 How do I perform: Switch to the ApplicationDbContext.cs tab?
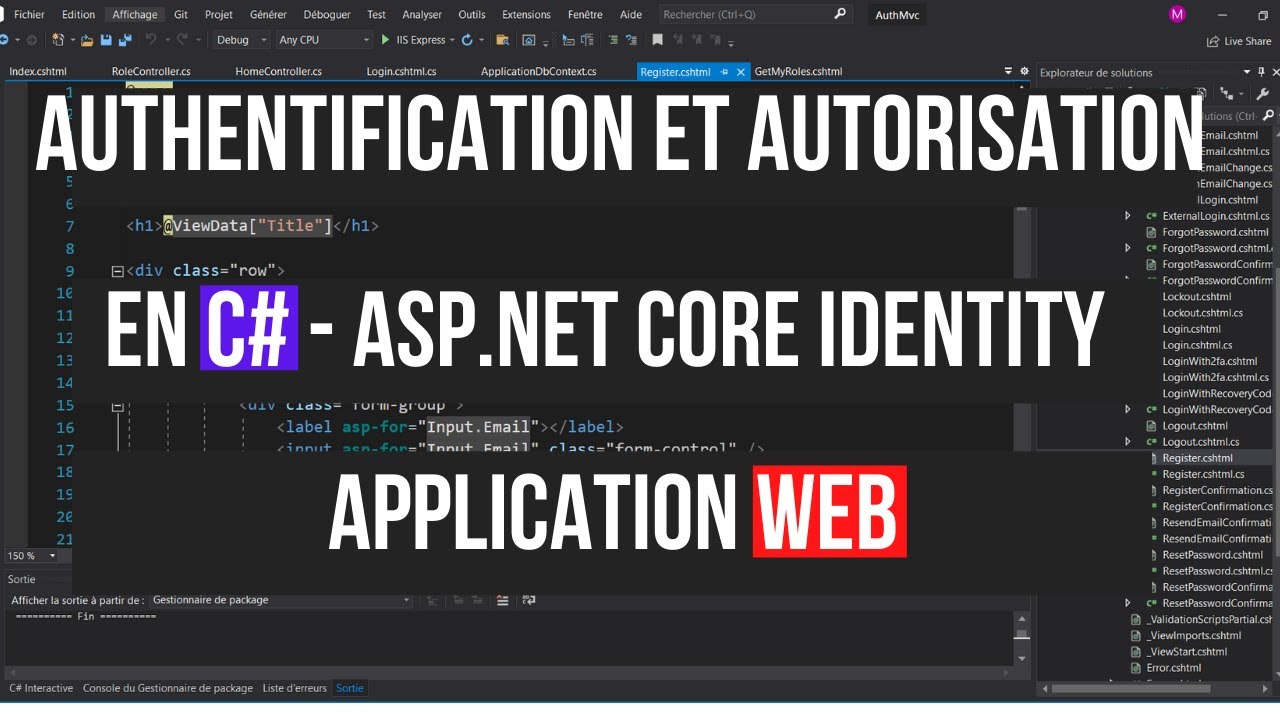(538, 72)
